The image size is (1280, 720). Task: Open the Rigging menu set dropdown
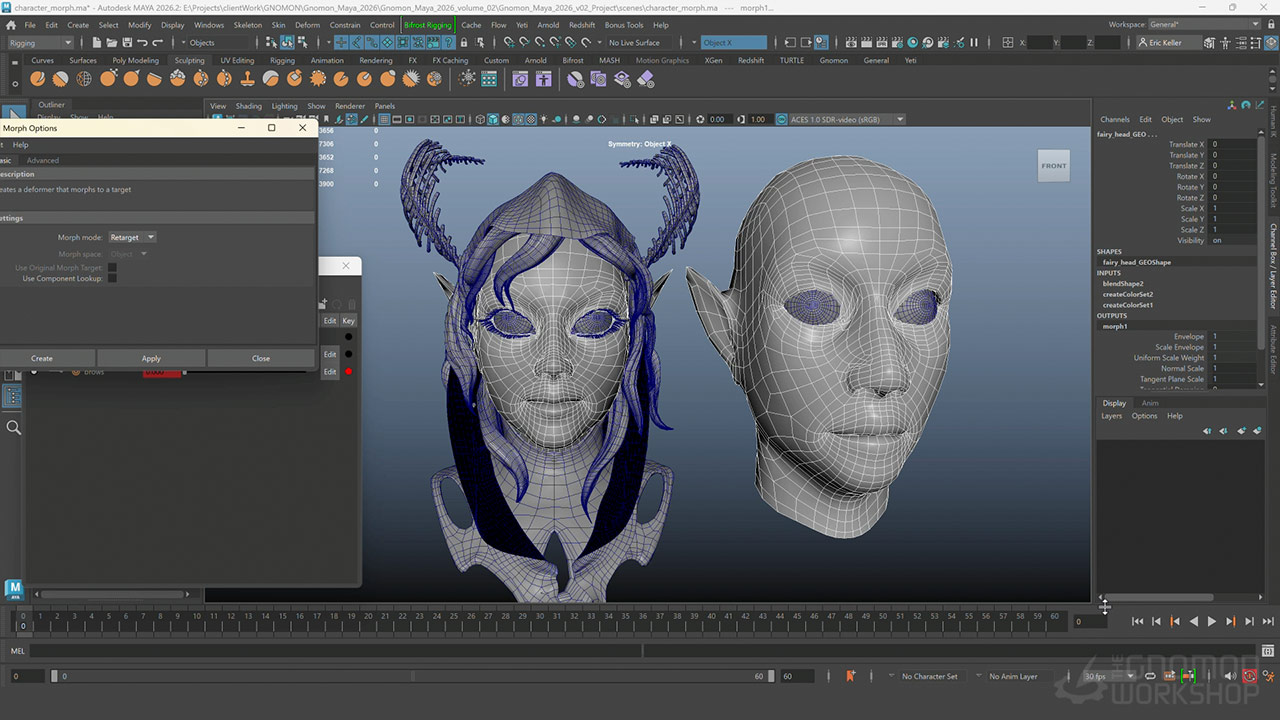40,43
